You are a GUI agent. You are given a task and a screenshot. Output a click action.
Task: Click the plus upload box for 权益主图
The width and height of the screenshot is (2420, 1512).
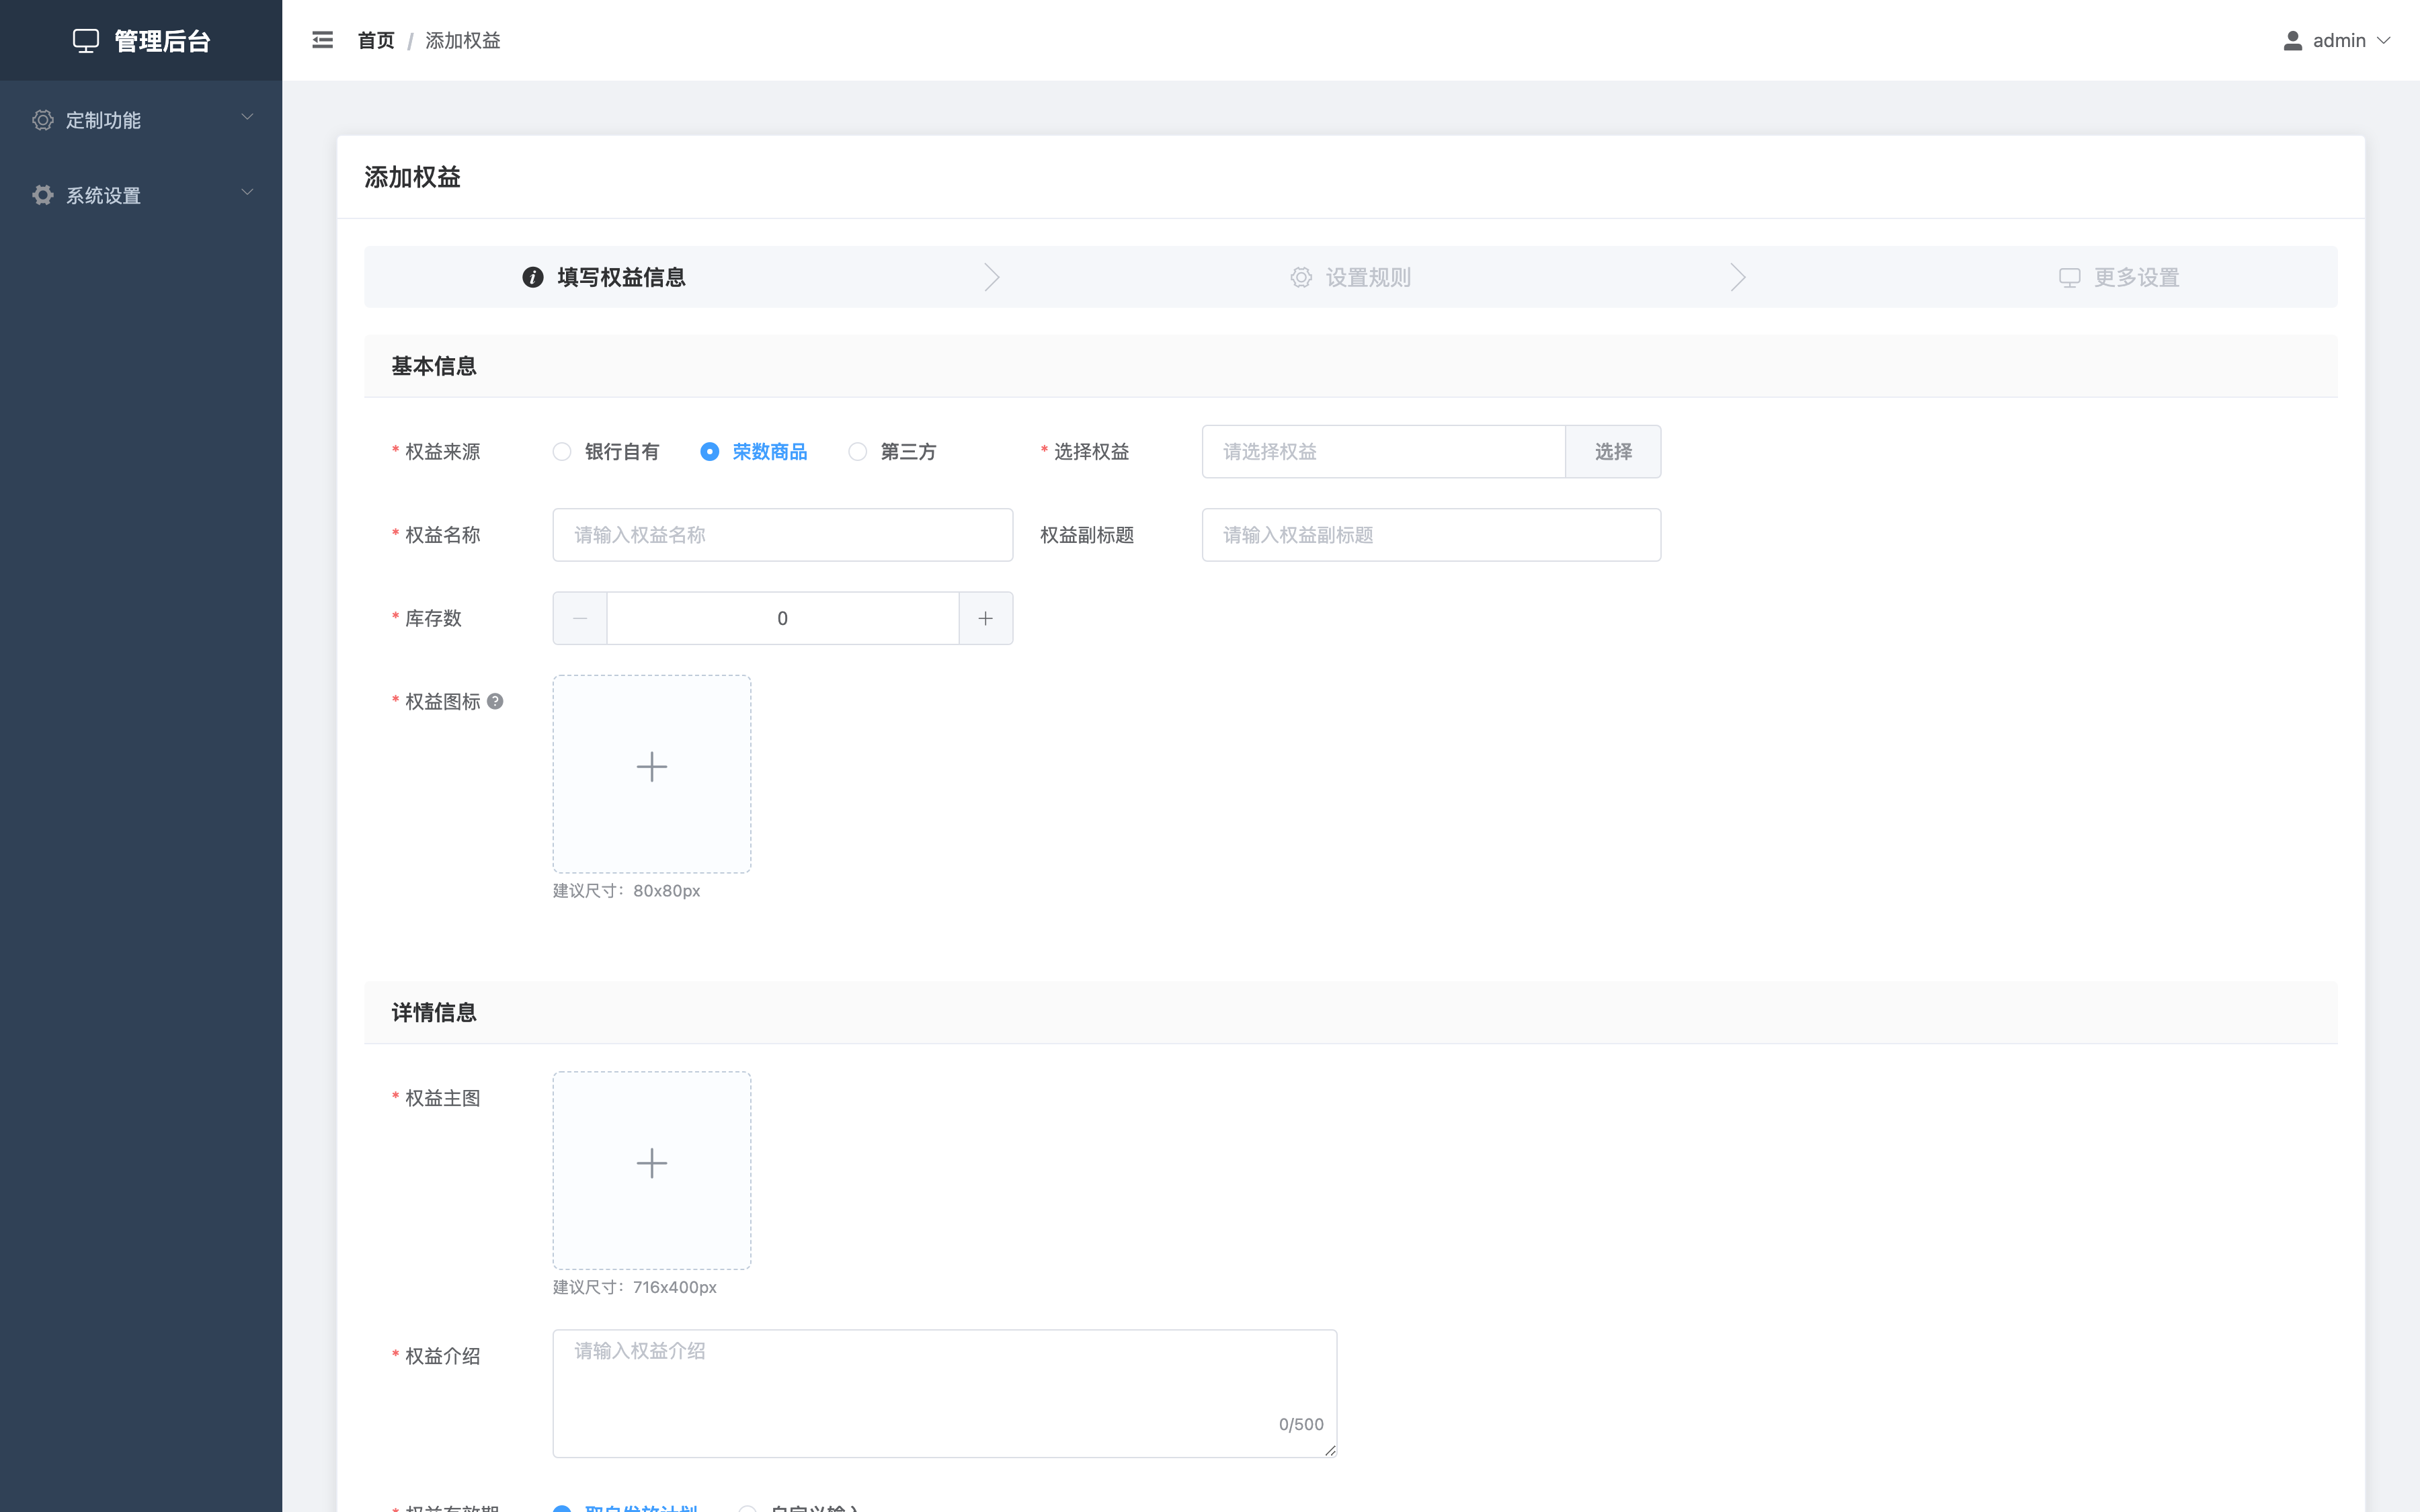pos(652,1170)
